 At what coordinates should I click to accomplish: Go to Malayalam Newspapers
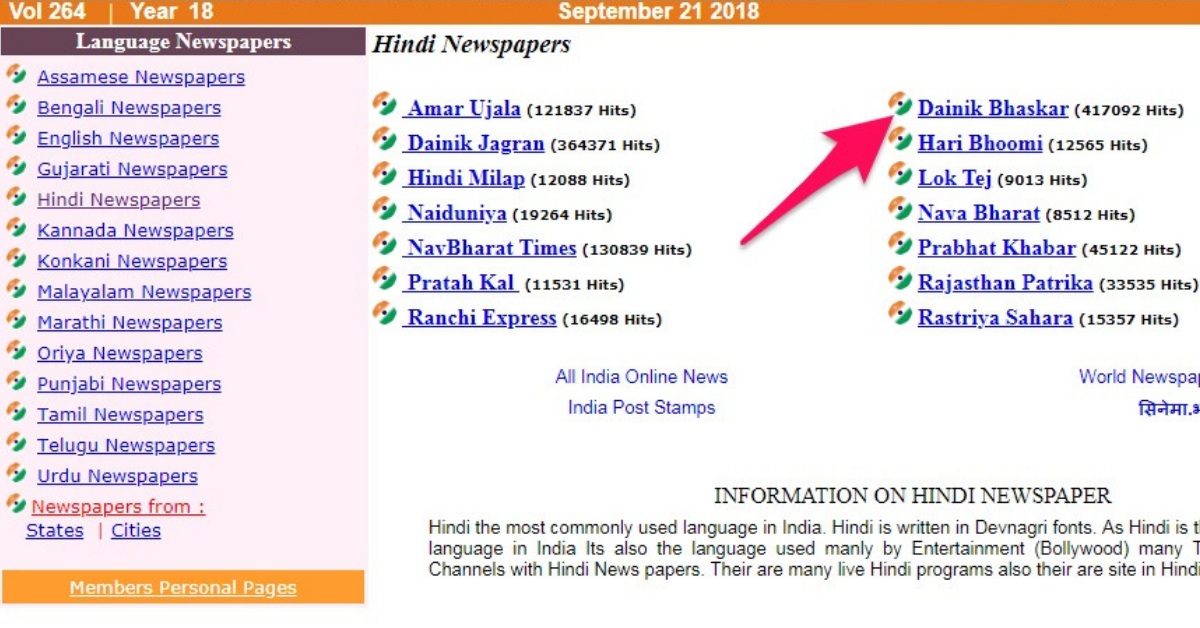pos(144,292)
